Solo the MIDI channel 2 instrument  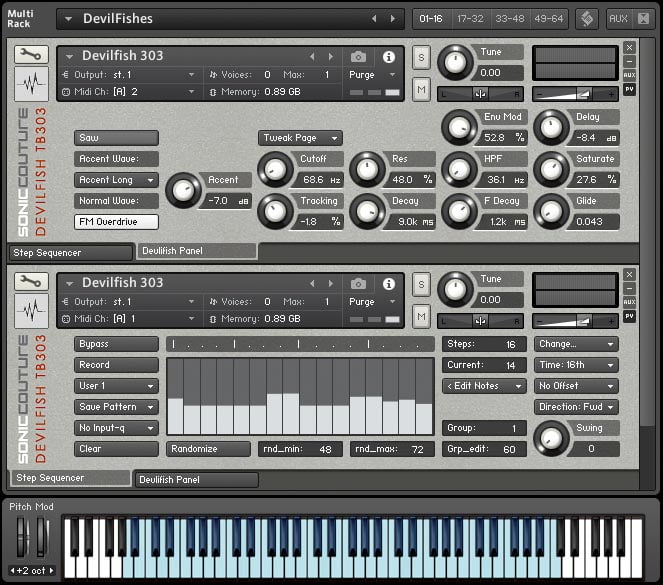(x=421, y=57)
